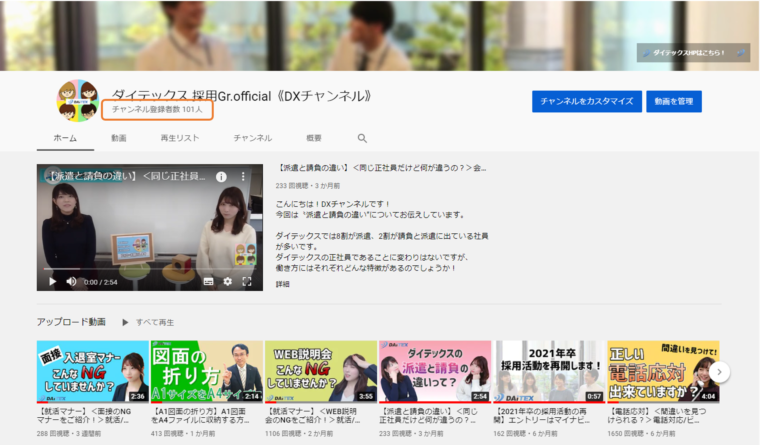Click the チャンネルをカスタマイズ button
The image size is (760, 445).
(587, 101)
